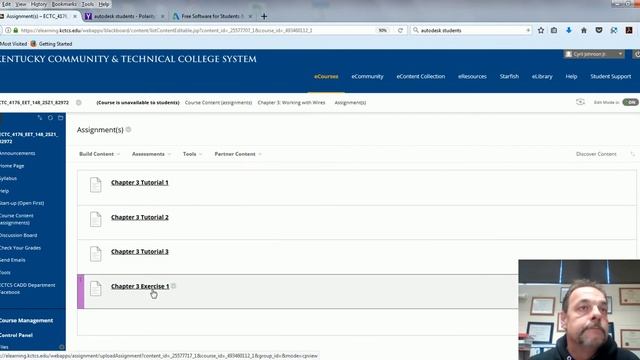Open Start-up (Open First) in the course menu

point(22,203)
